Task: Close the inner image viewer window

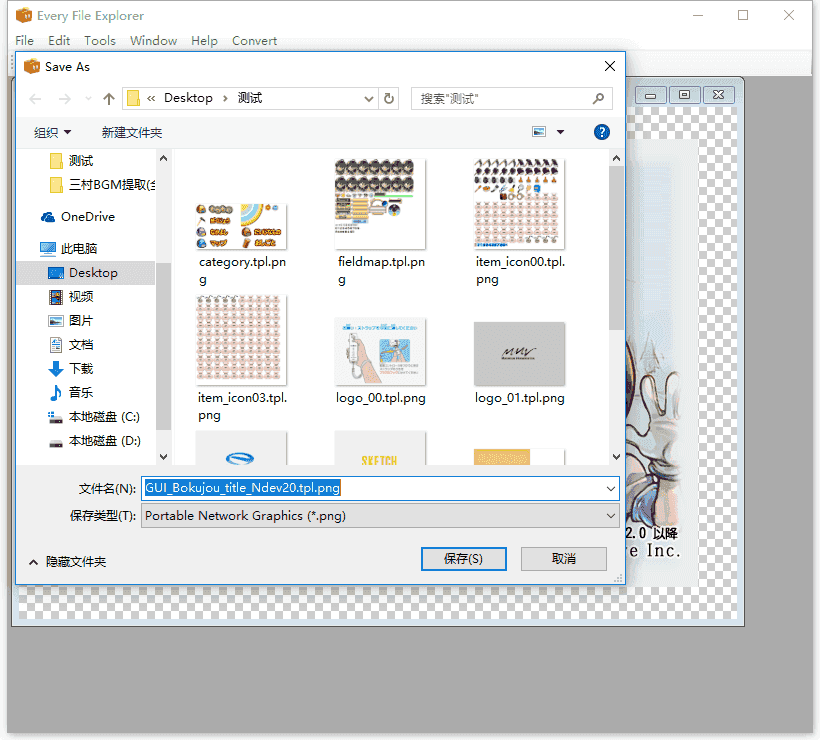Action: tap(719, 95)
